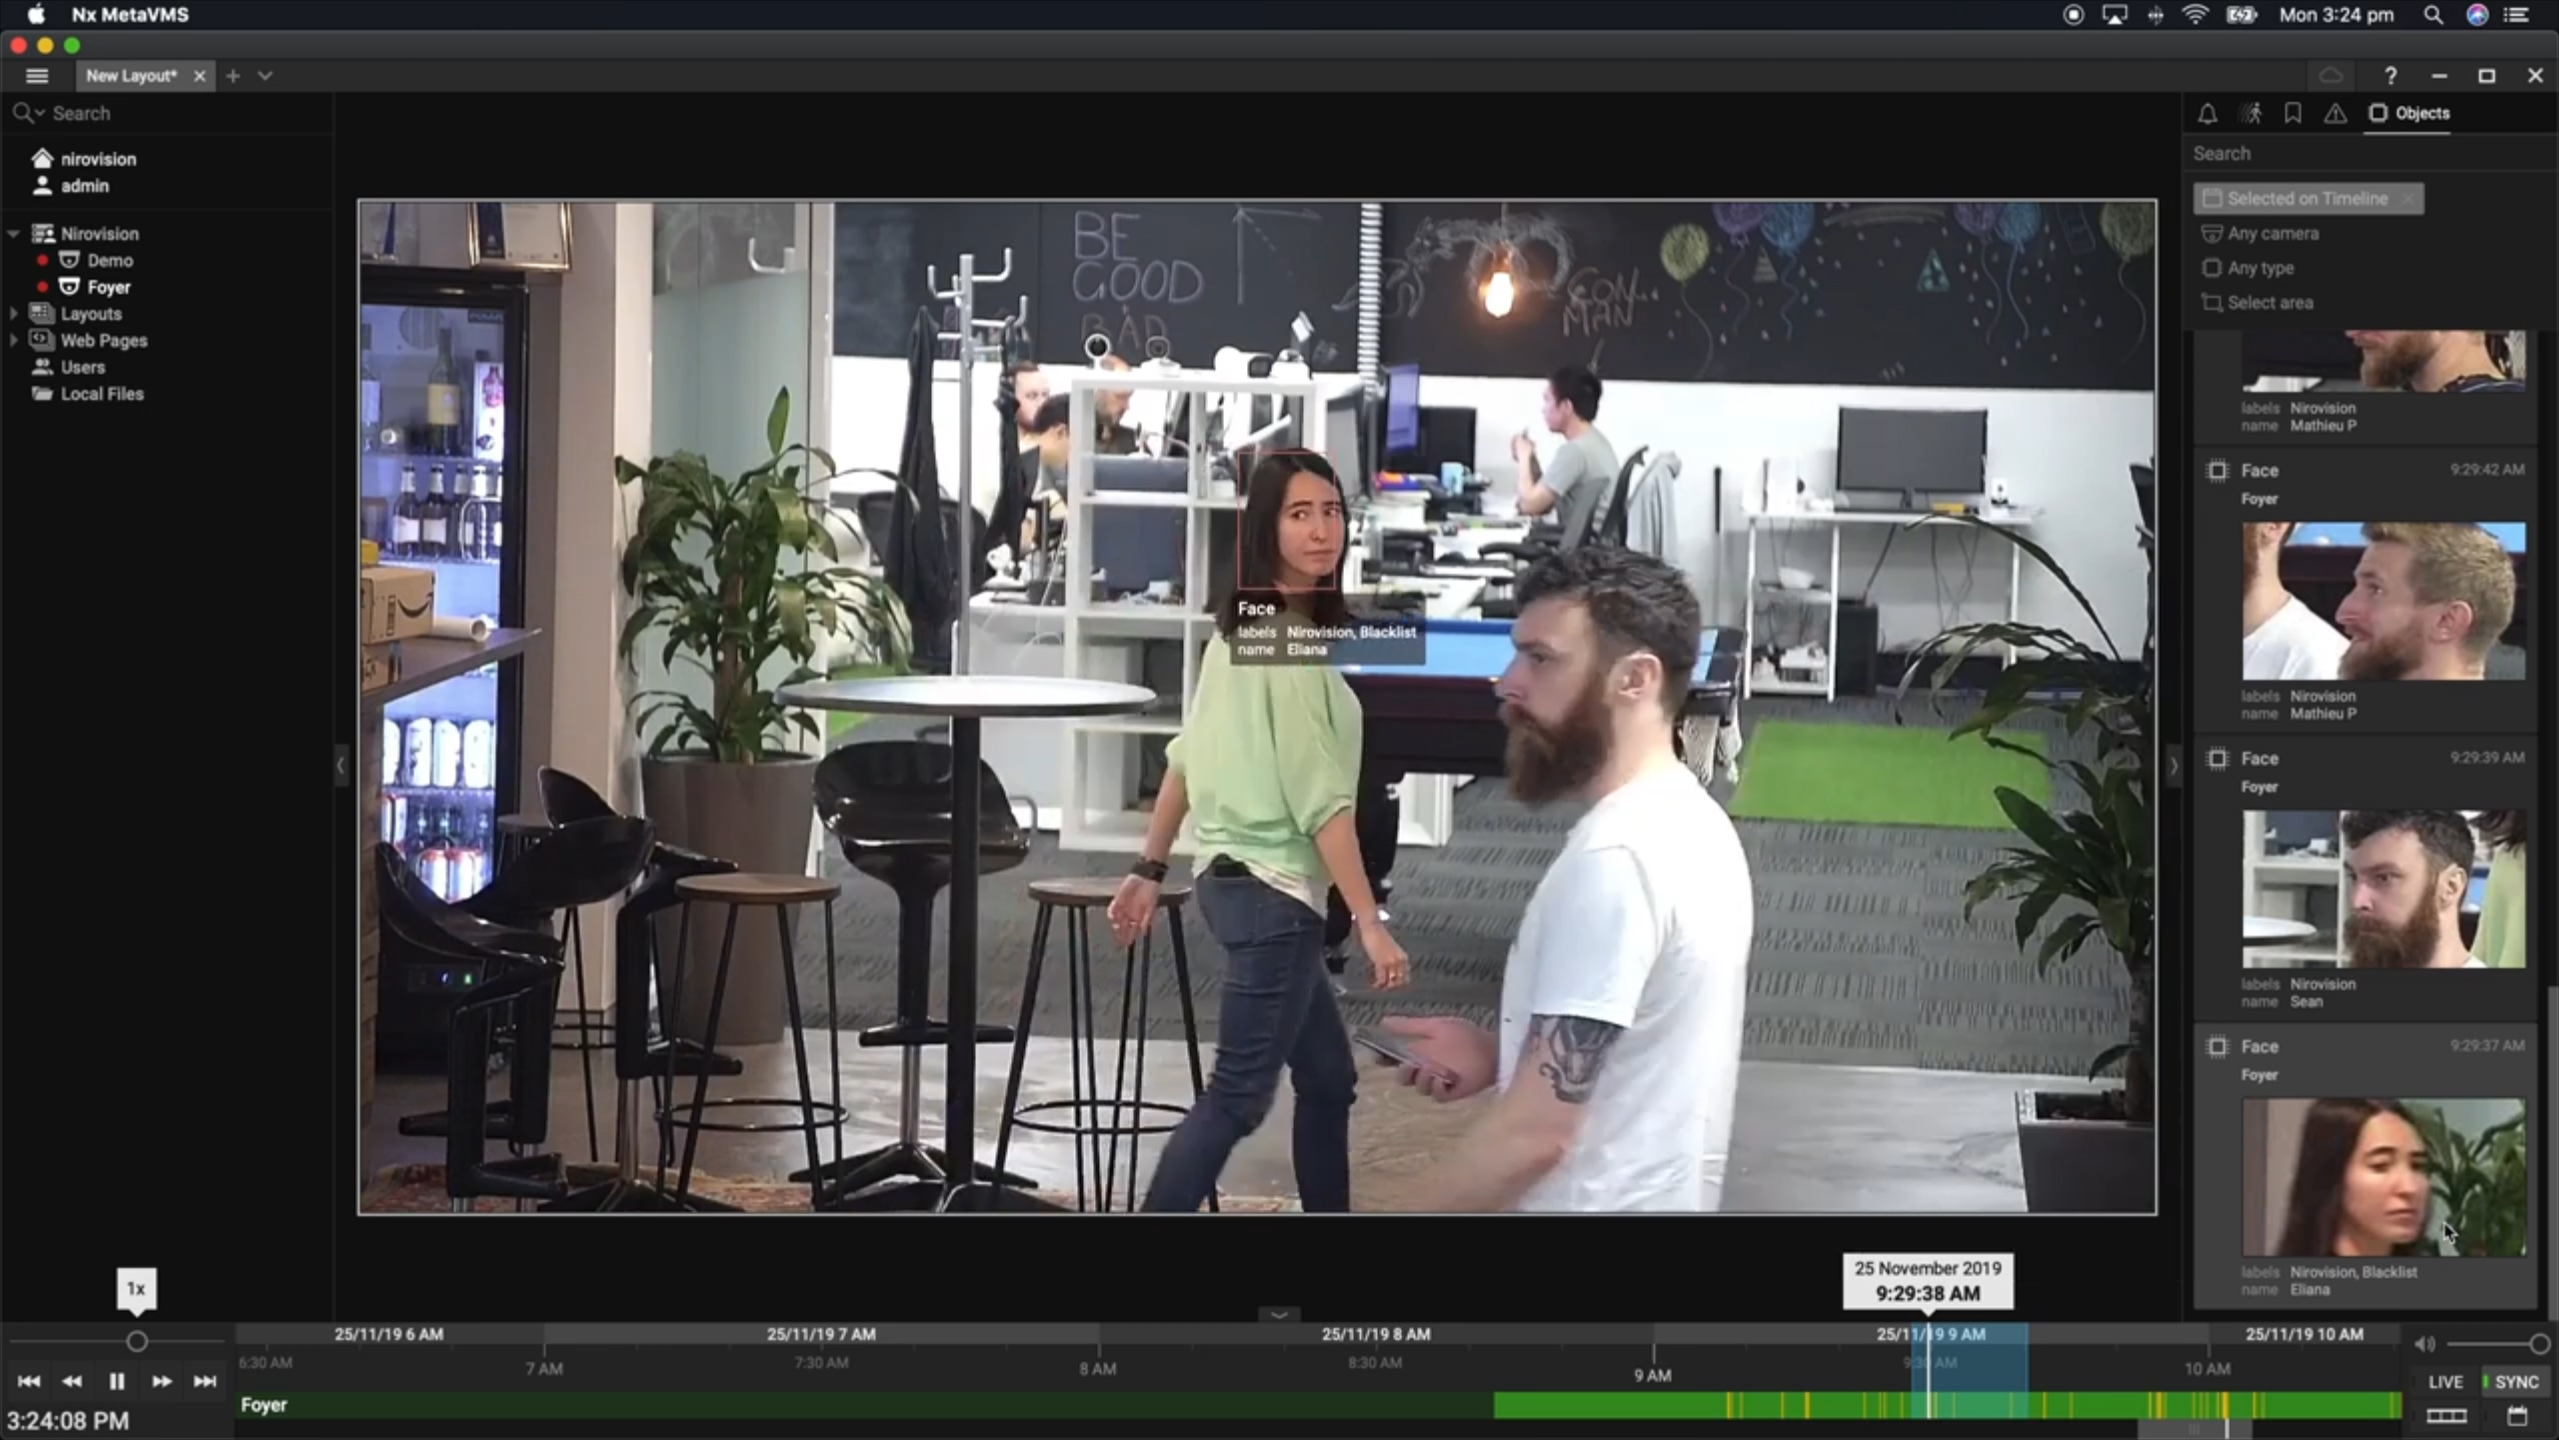This screenshot has width=2559, height=1440.
Task: Open the Any type filter dropdown
Action: [x=2260, y=268]
